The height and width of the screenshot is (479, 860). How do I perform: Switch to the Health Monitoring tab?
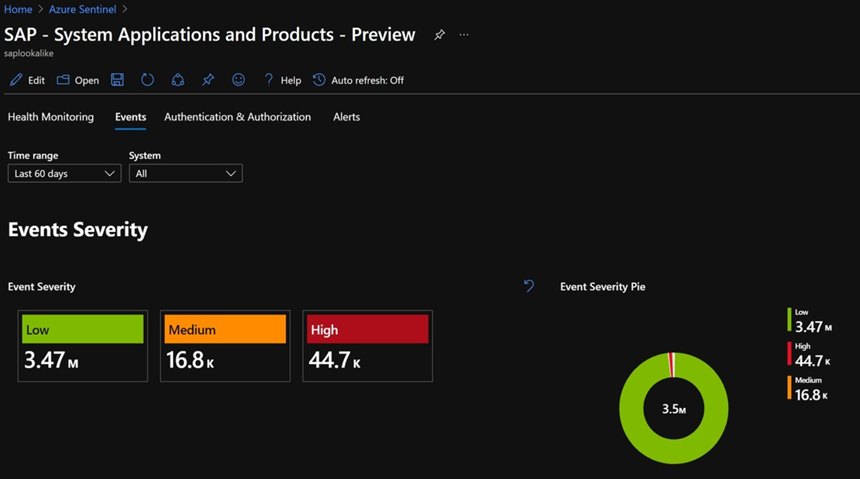pyautogui.click(x=51, y=117)
